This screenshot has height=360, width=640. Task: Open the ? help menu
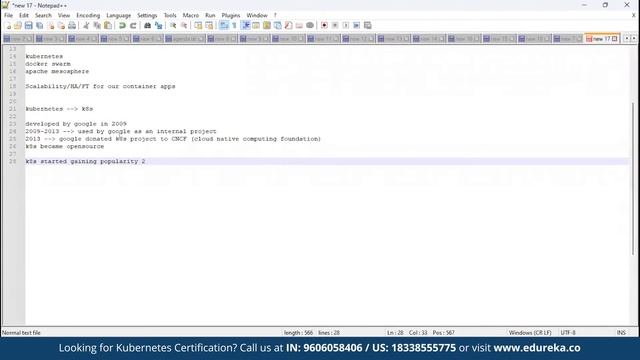(275, 15)
